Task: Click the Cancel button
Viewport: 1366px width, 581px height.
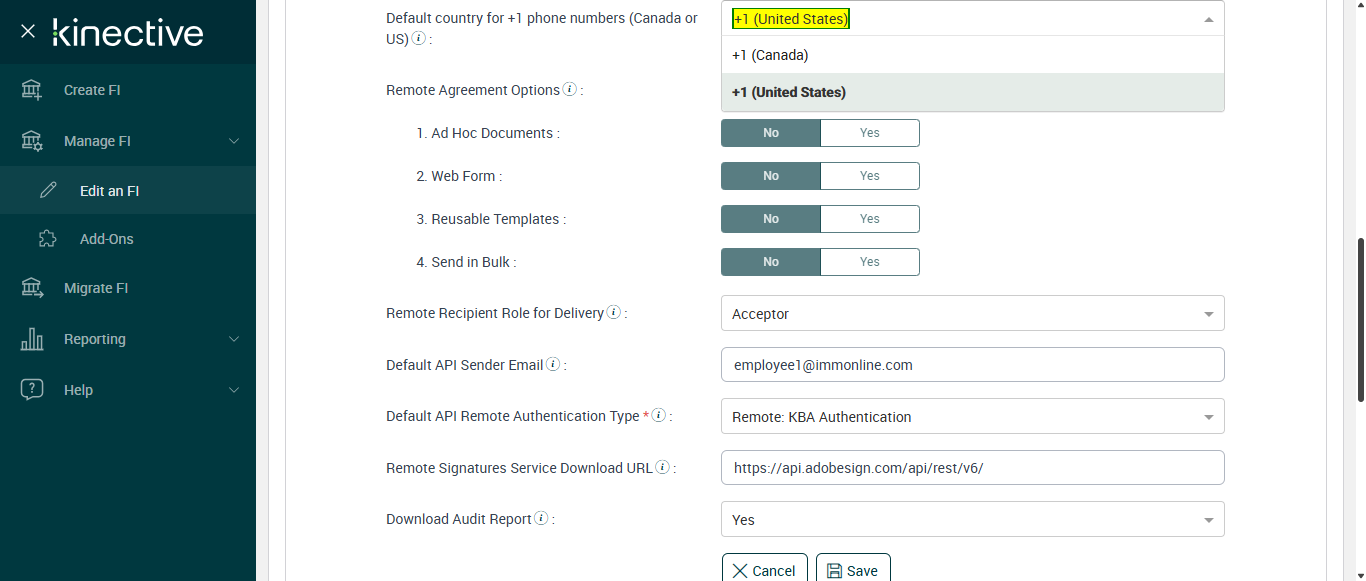Action: 765,570
